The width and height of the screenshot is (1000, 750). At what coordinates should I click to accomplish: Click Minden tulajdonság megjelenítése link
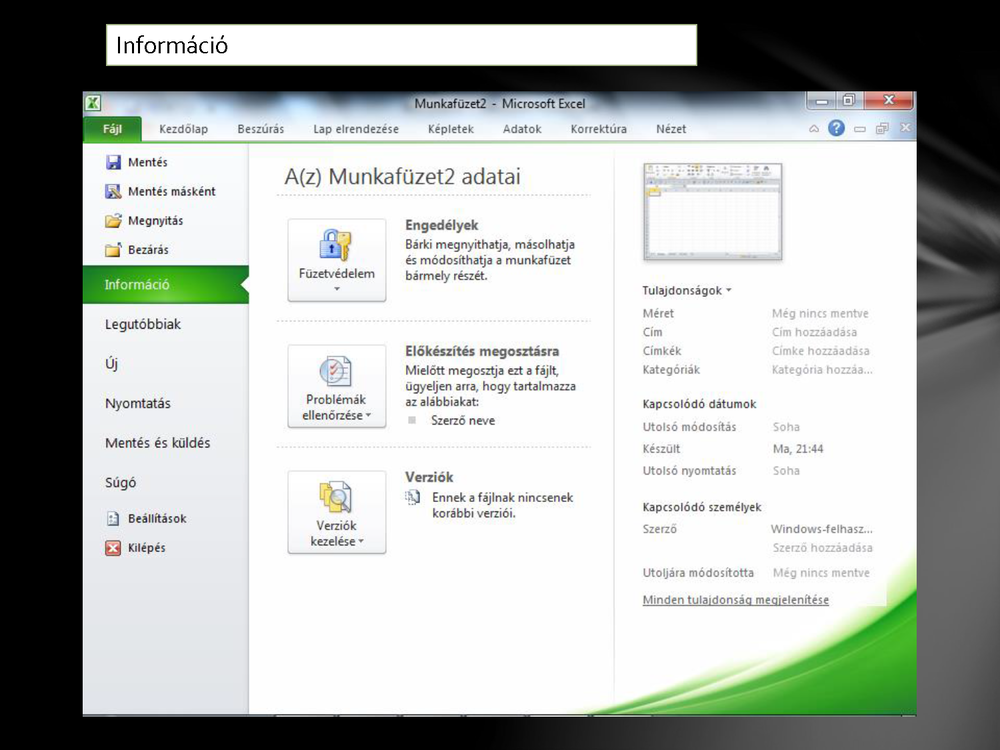[x=735, y=599]
